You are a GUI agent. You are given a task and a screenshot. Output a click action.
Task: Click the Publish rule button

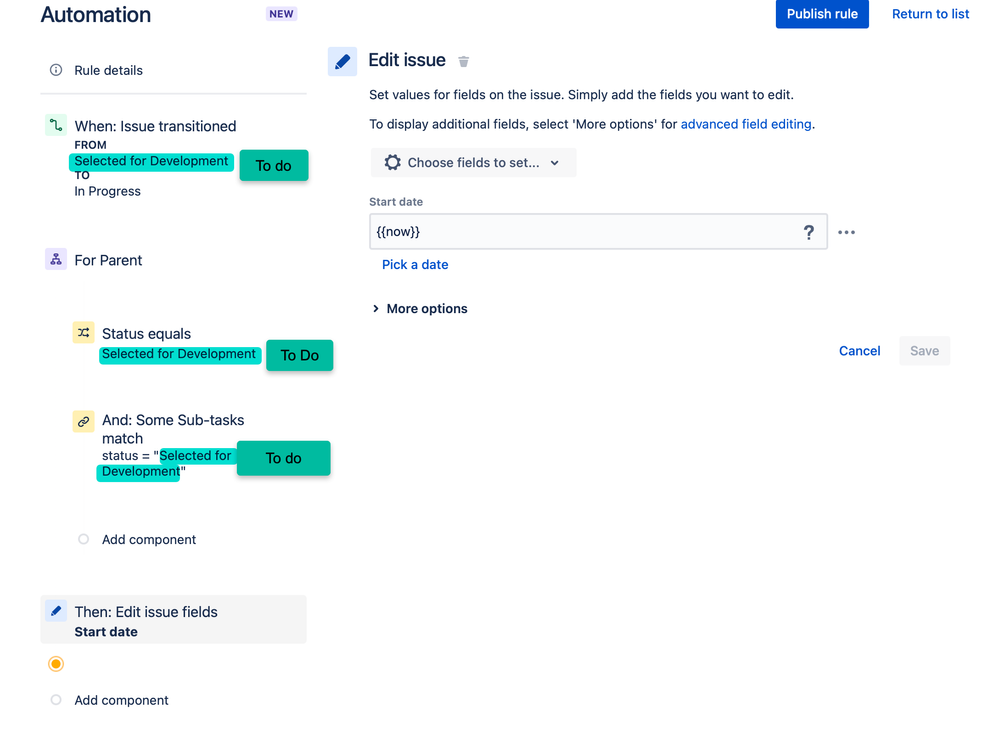tap(822, 14)
